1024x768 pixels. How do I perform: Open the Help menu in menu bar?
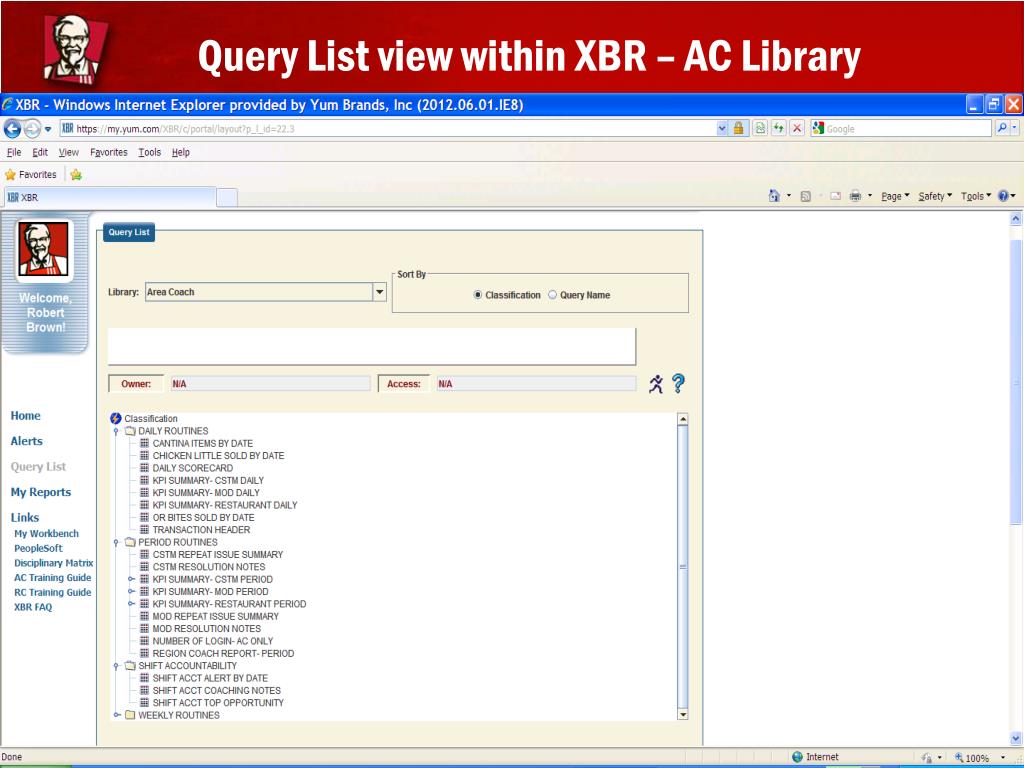click(181, 152)
